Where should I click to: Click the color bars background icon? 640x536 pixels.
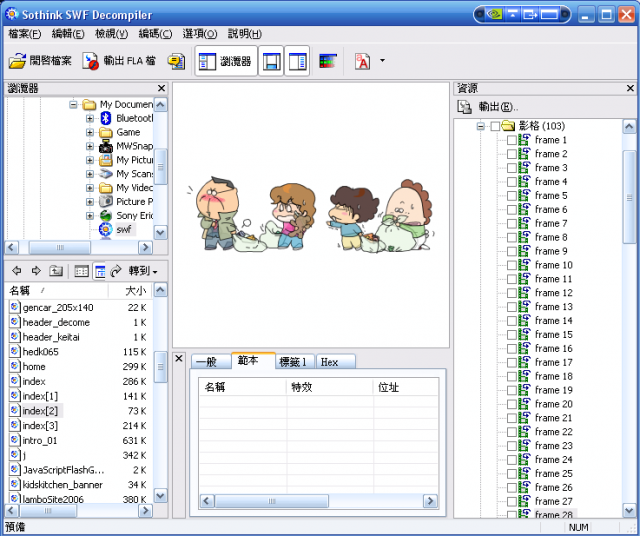click(328, 61)
